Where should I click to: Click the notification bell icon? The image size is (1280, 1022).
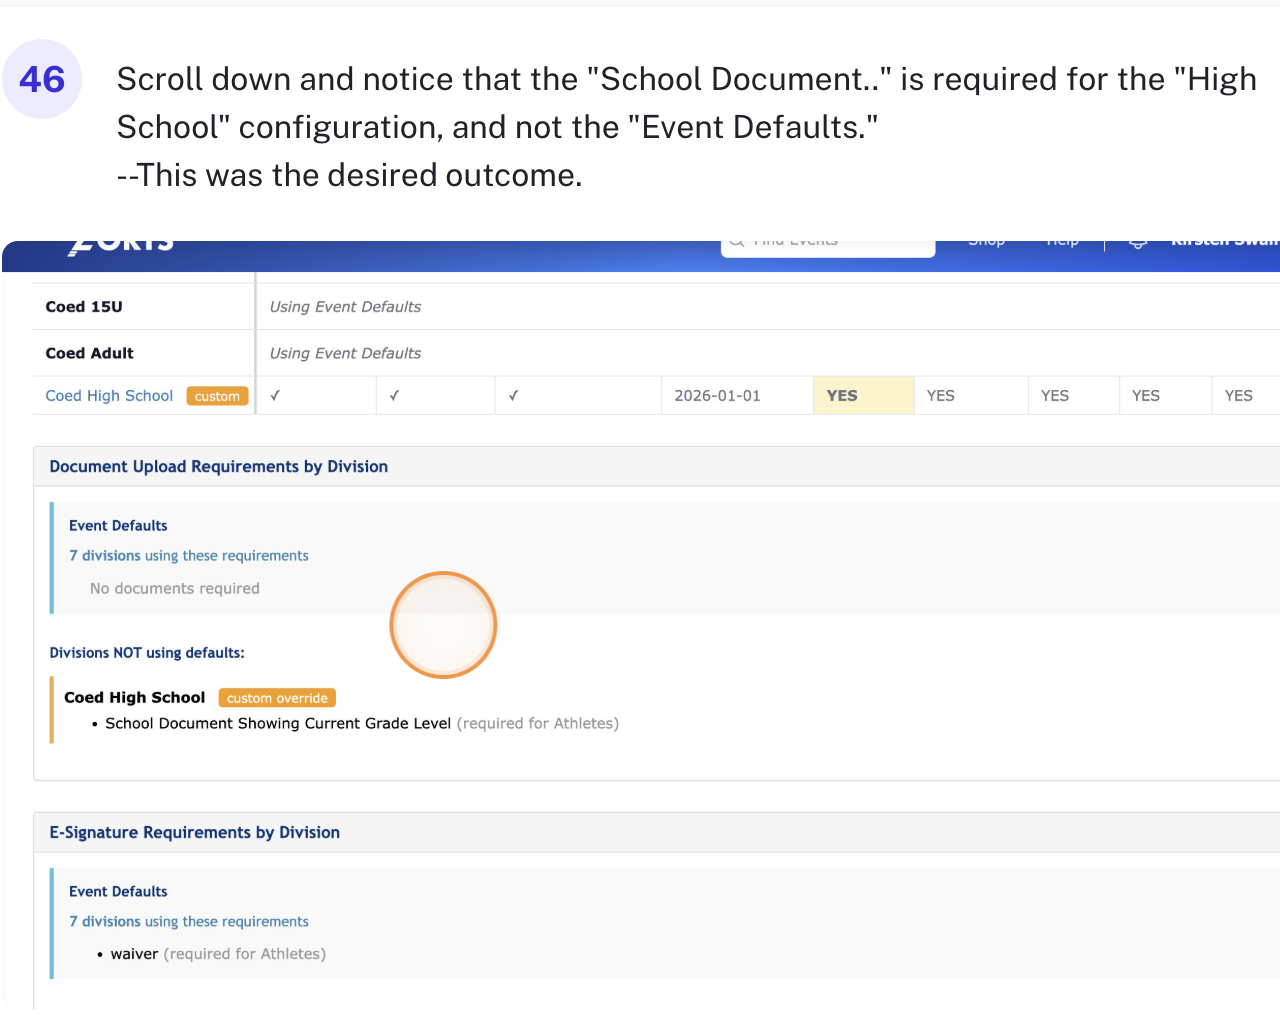click(1137, 244)
